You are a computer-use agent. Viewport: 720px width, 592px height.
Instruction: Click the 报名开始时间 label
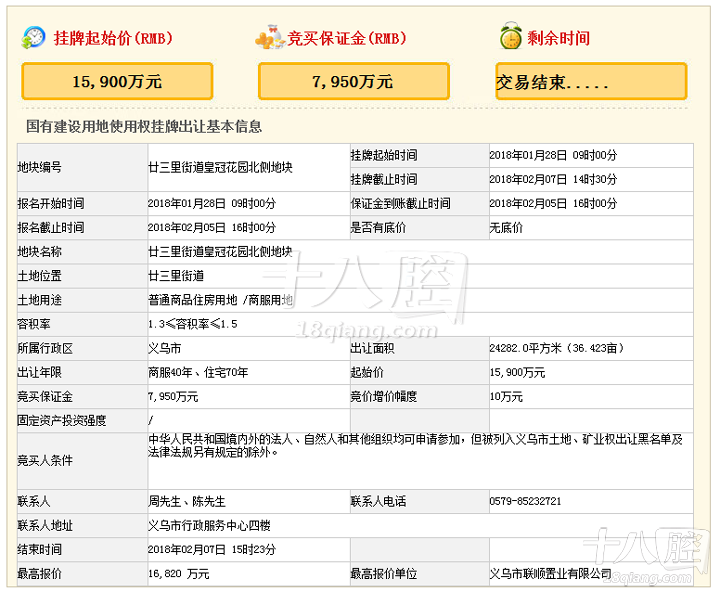click(x=51, y=203)
